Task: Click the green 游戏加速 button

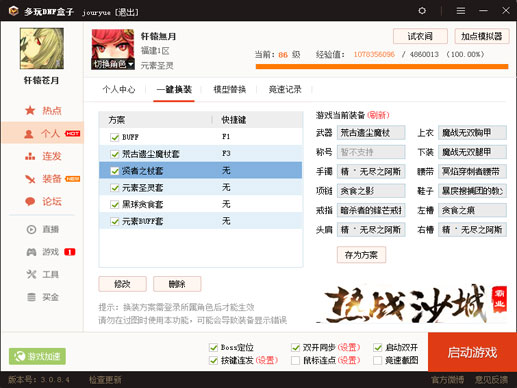Action: [37, 356]
